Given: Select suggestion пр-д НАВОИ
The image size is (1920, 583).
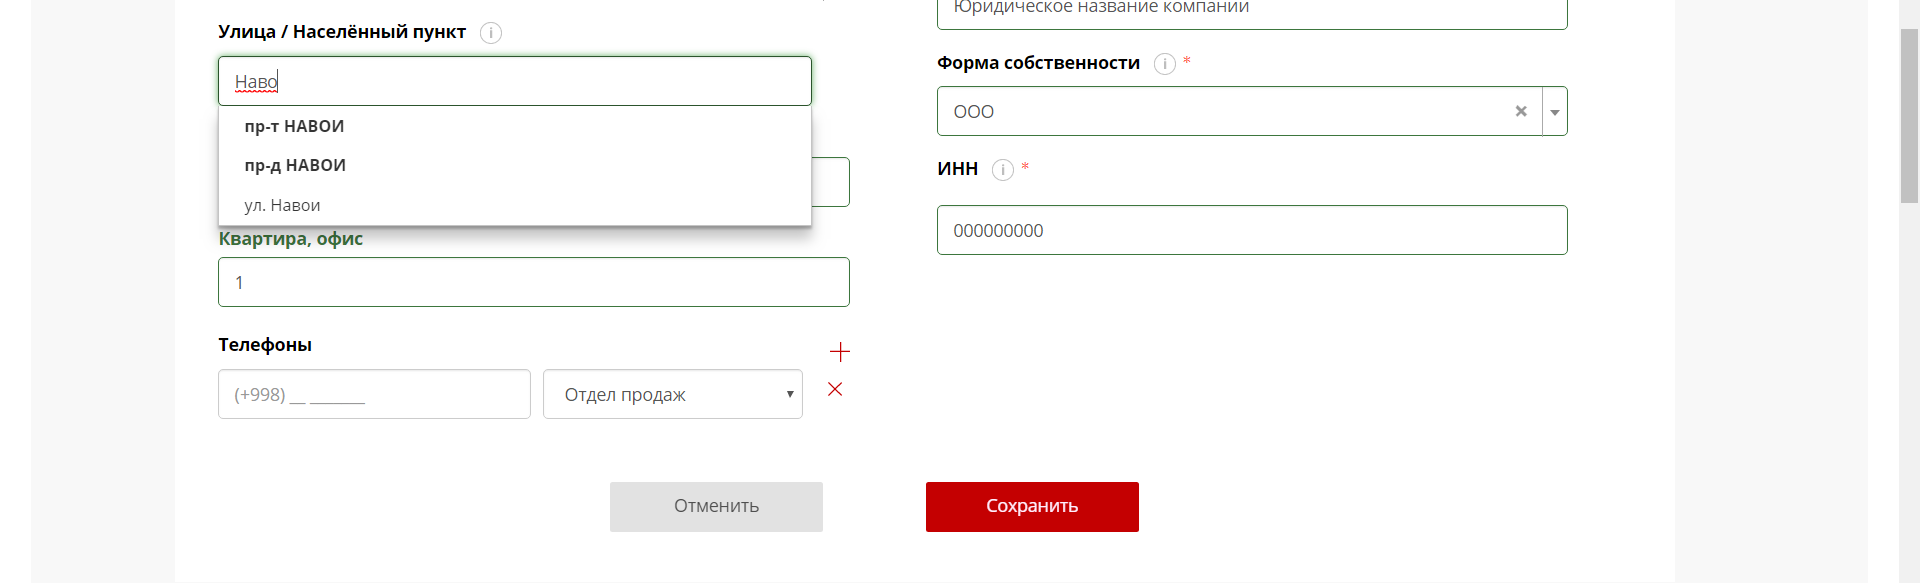Looking at the screenshot, I should 296,165.
